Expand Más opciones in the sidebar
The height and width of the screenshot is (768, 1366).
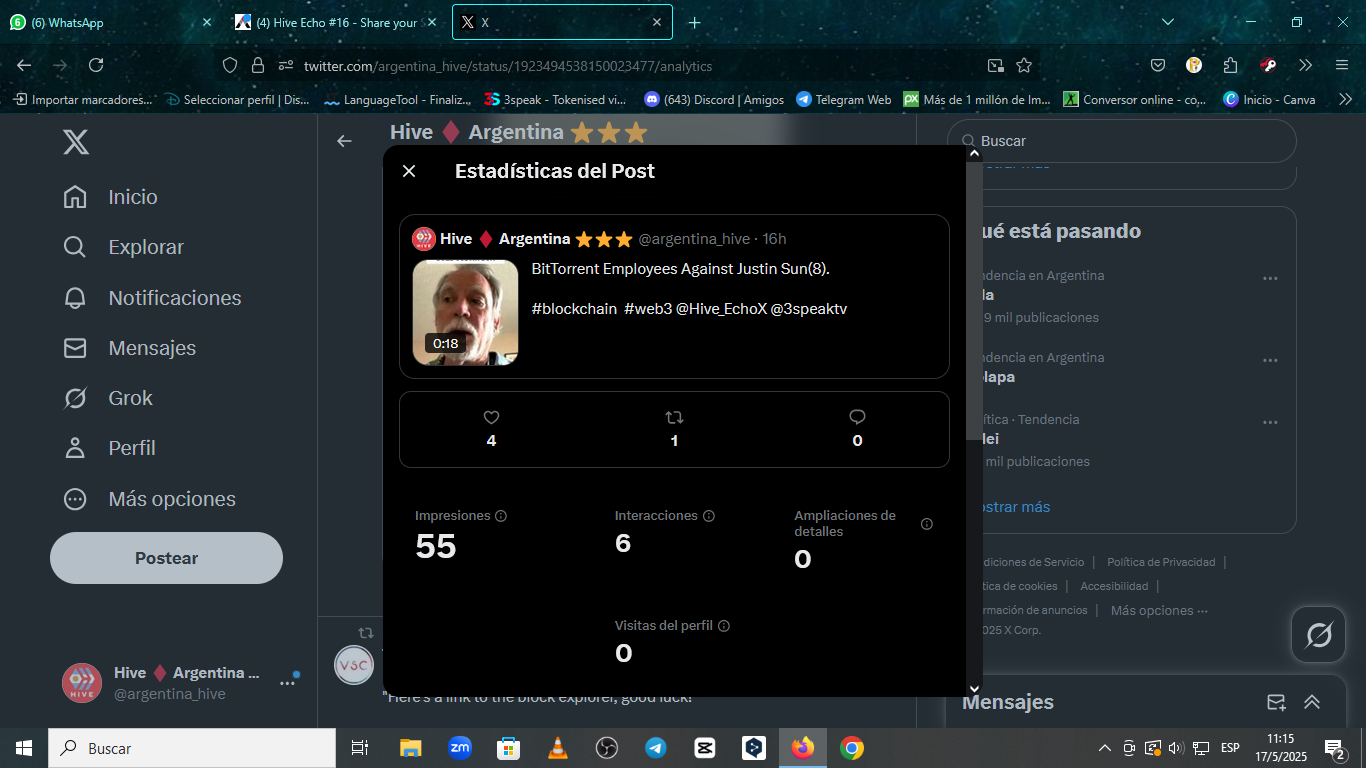click(x=149, y=499)
